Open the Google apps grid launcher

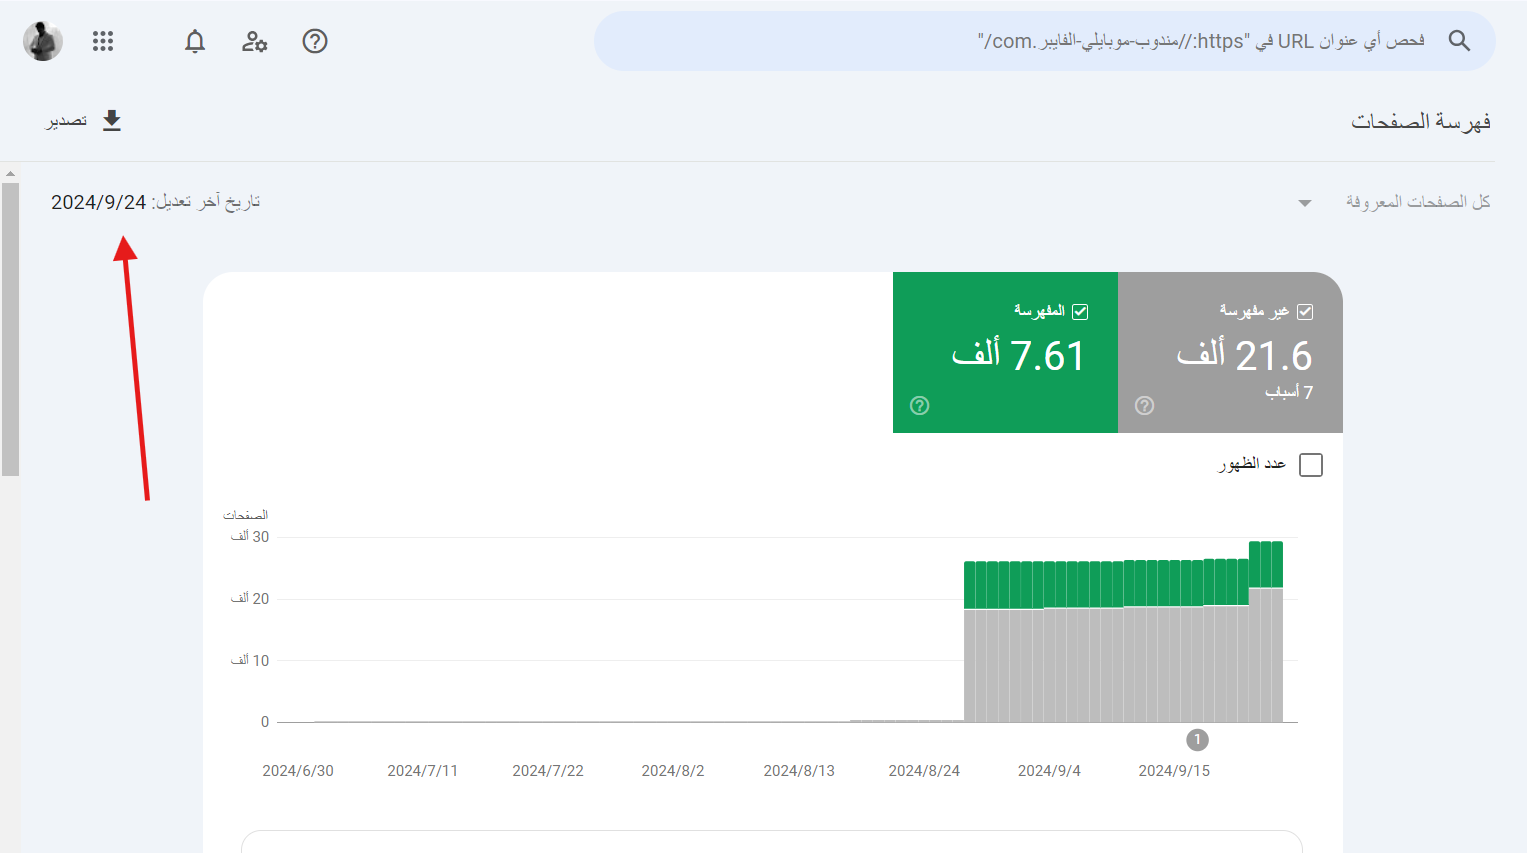coord(103,41)
